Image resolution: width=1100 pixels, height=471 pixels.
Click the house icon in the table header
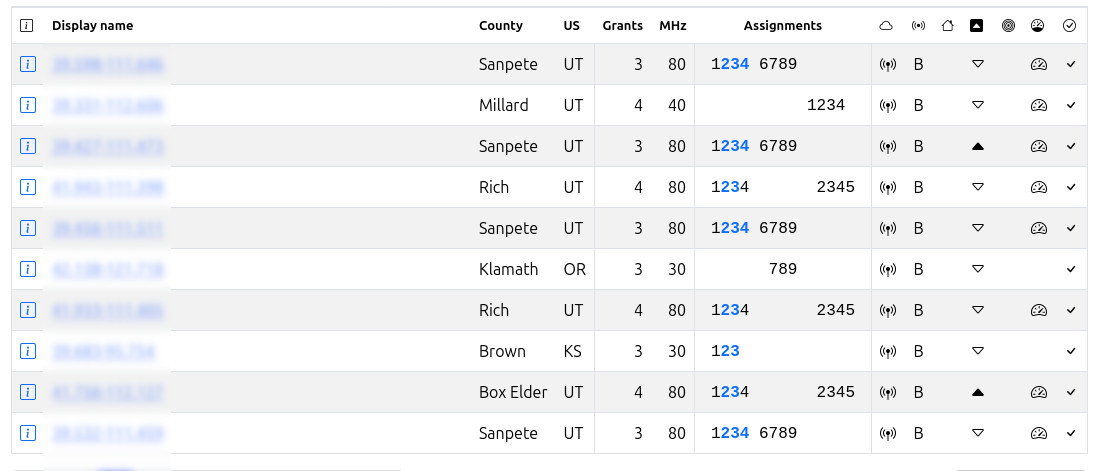point(947,26)
